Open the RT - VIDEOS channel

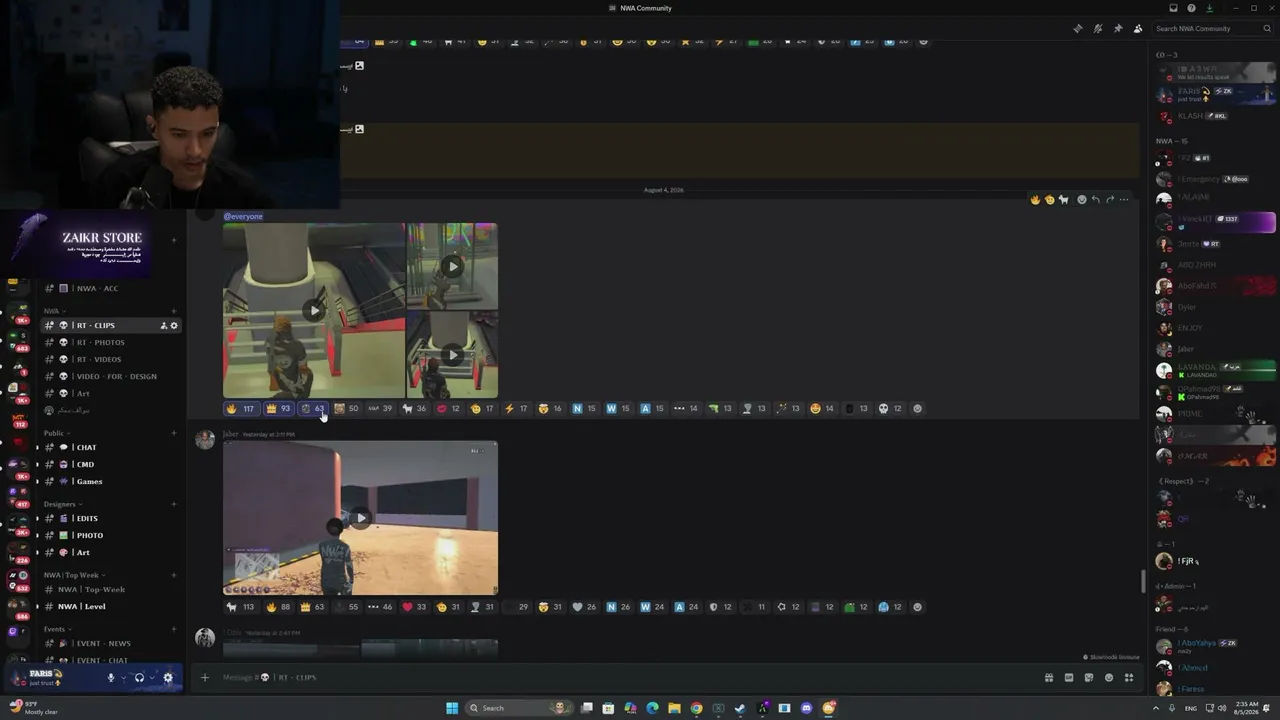click(110, 360)
